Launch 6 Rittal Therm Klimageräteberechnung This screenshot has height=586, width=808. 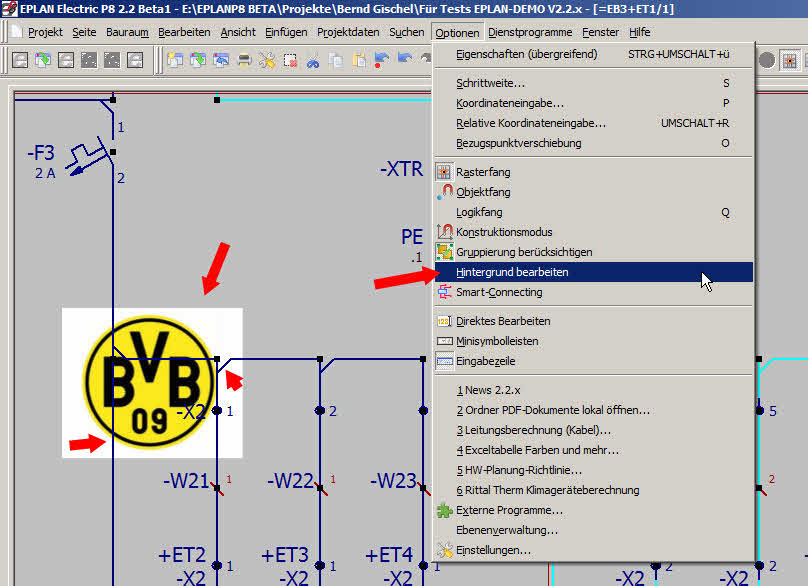point(594,491)
